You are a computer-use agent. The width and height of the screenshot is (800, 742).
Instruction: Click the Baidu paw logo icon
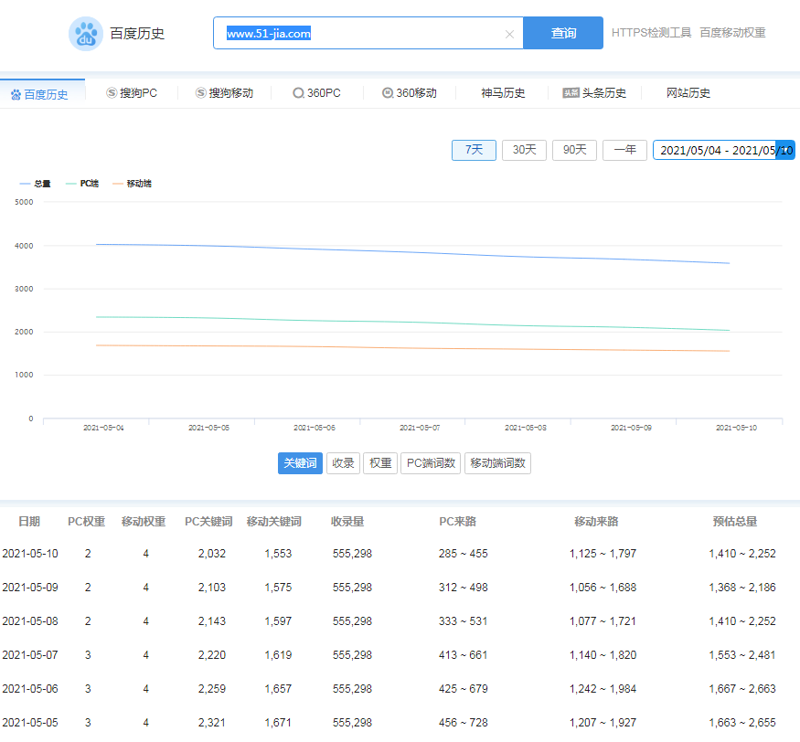click(86, 33)
